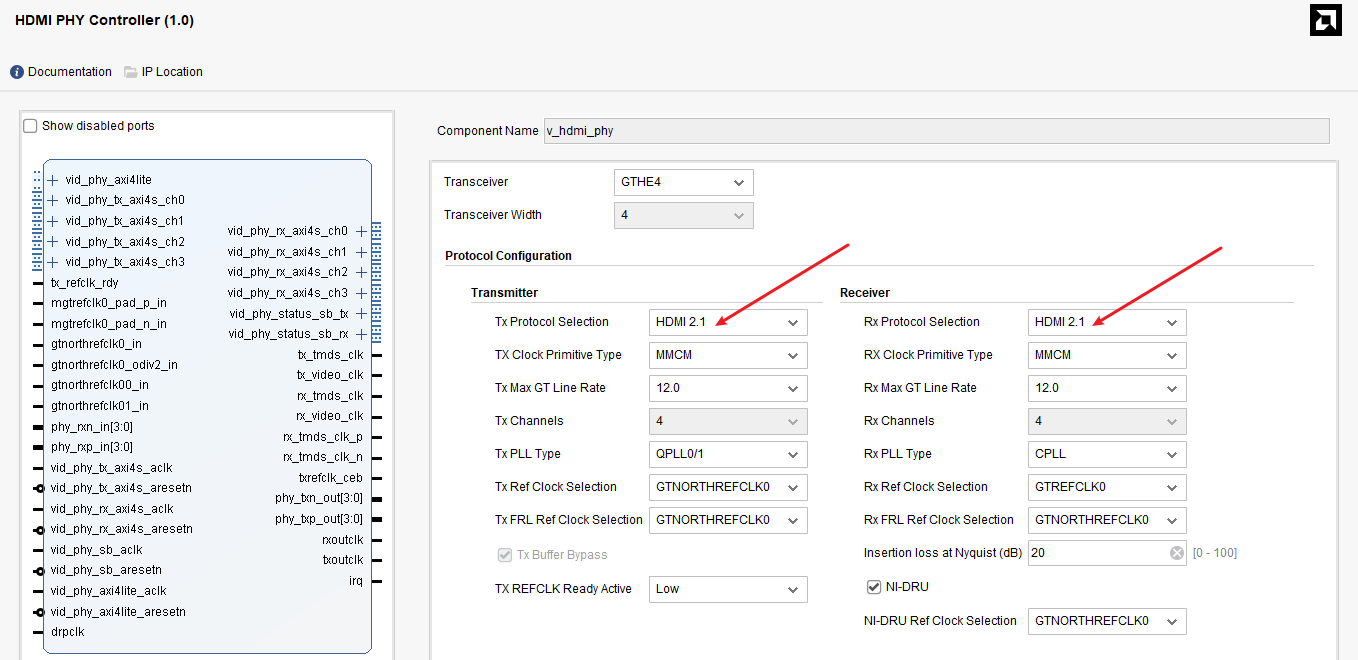
Task: Expand the vid_phy_rx_axi4s_ch2 port plus icon
Action: pos(361,272)
